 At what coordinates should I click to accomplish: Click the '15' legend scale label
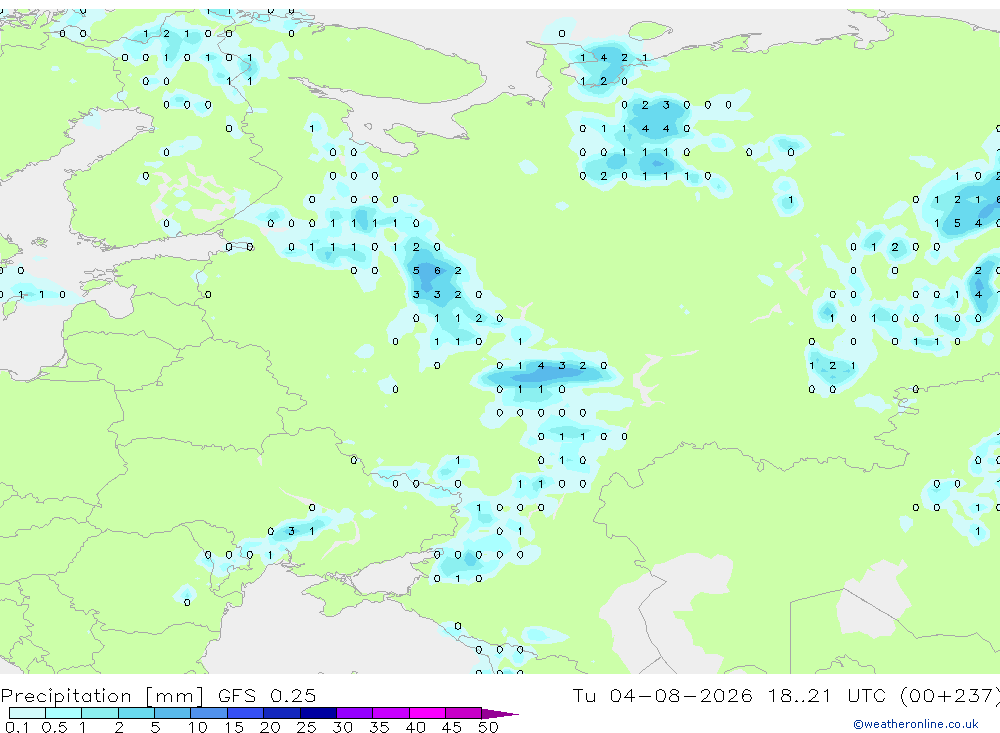tap(234, 727)
